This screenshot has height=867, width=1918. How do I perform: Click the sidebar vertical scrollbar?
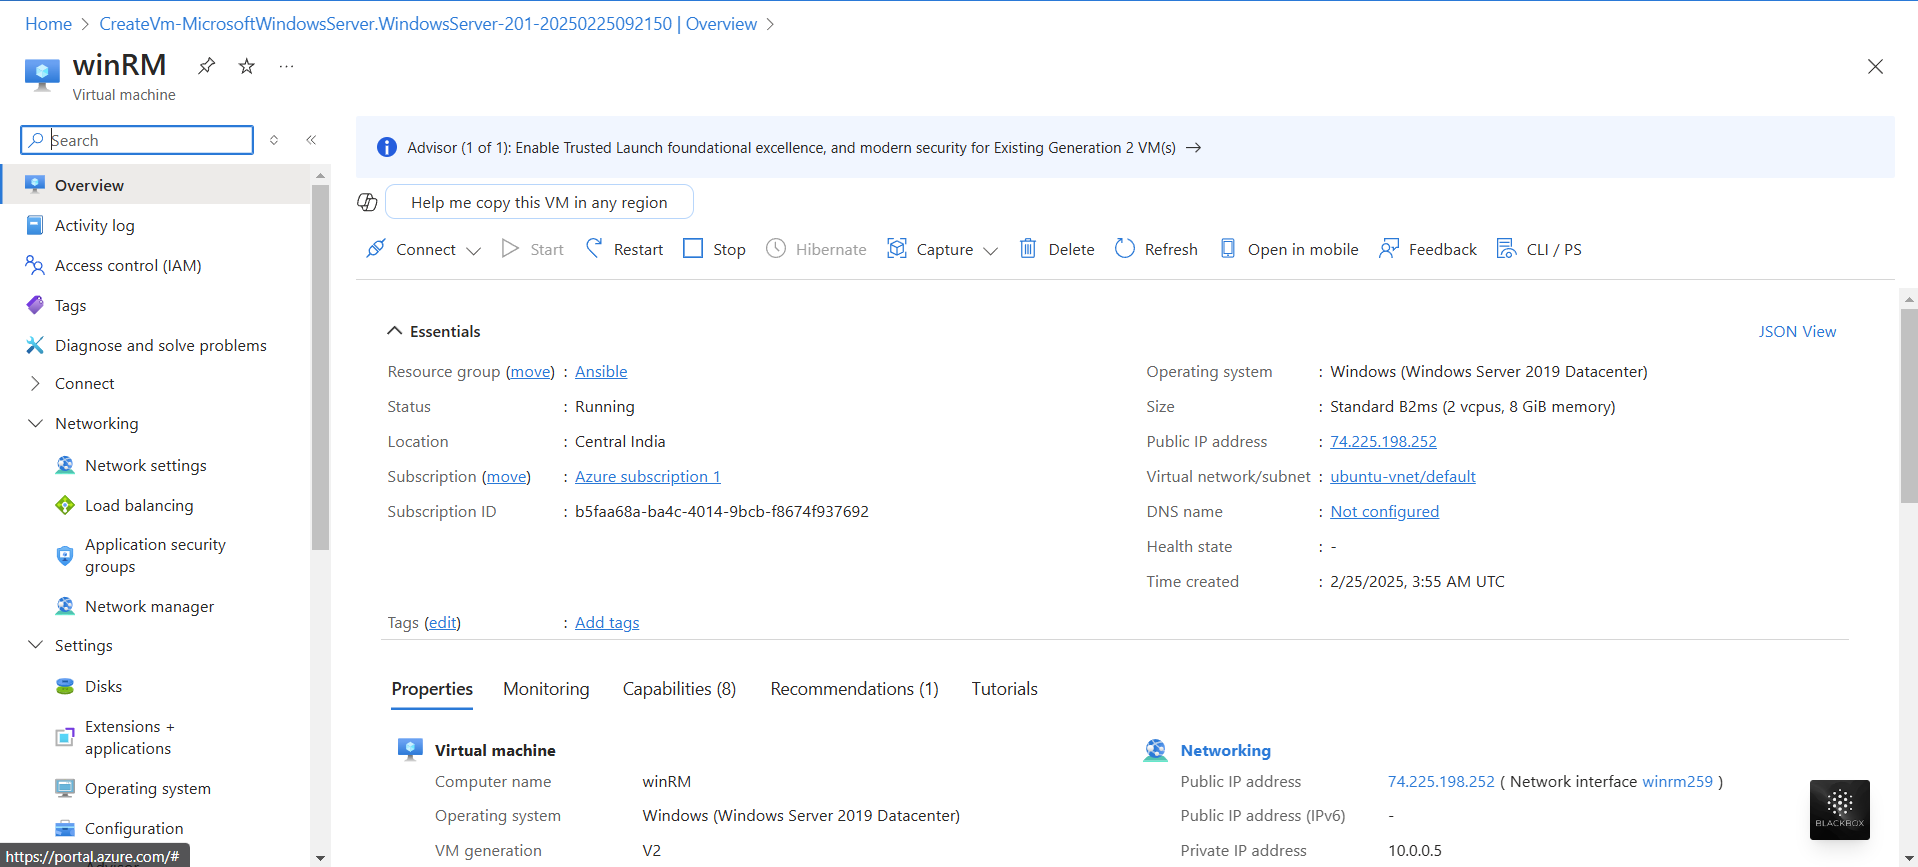(320, 367)
